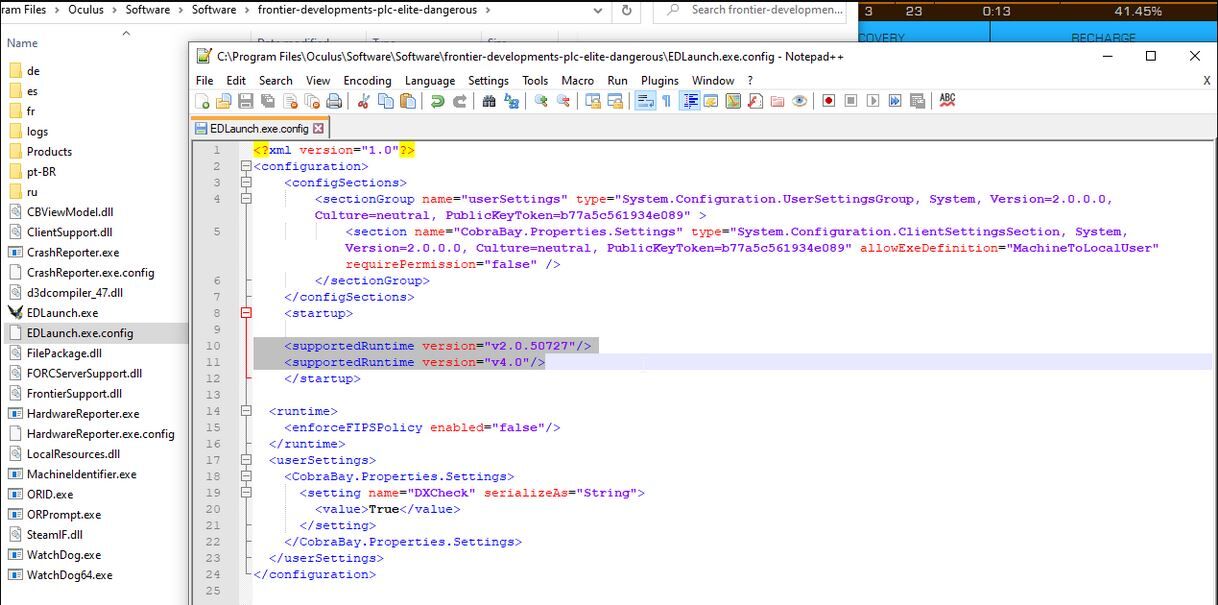Viewport: 1218px width, 605px height.
Task: Select the EDLaunch.exe.config document tab
Action: [x=260, y=129]
